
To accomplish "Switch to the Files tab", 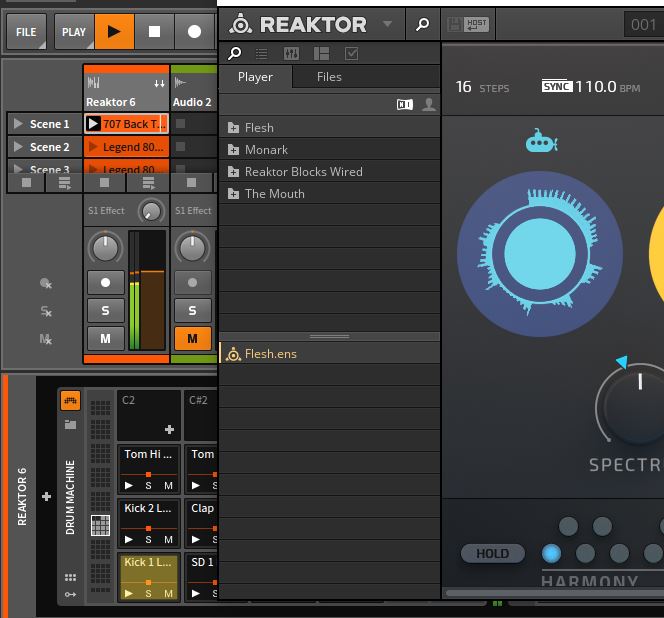I will [329, 77].
